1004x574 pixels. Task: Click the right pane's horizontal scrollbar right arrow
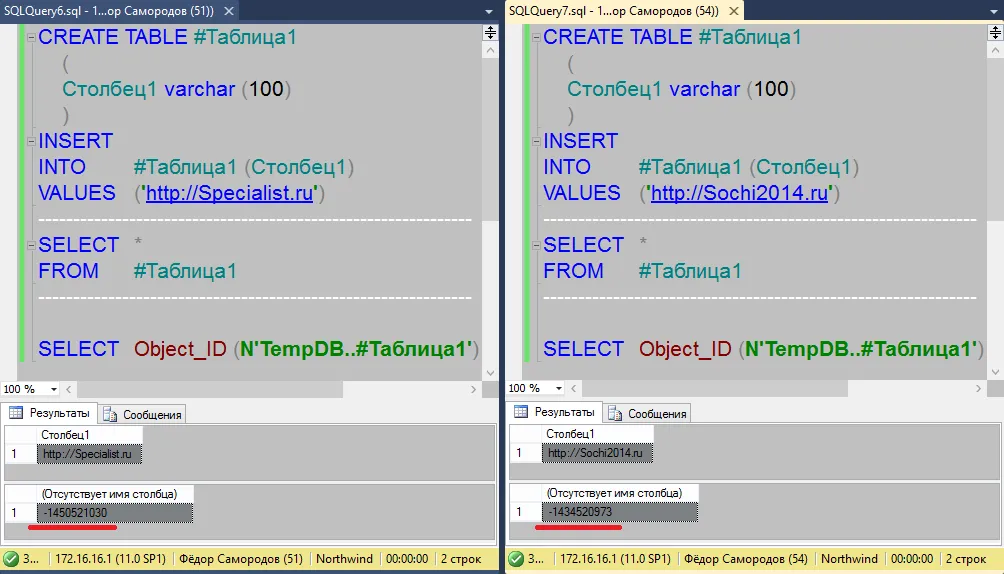pos(978,388)
